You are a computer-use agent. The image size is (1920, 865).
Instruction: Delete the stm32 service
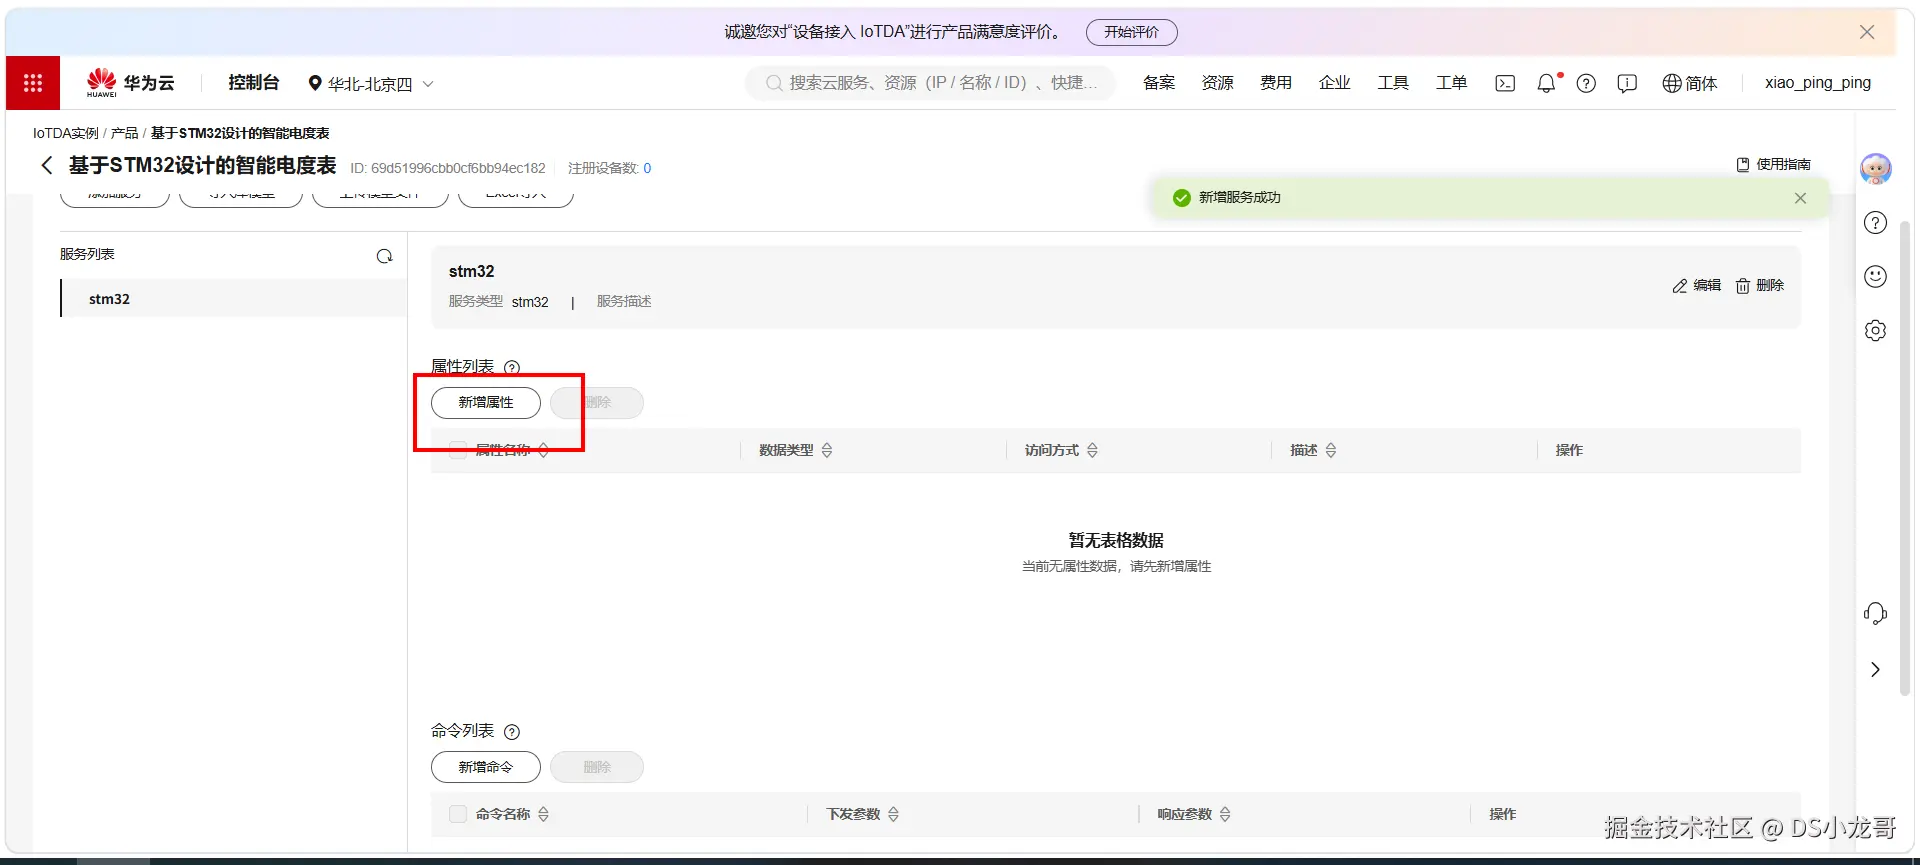pyautogui.click(x=1760, y=286)
